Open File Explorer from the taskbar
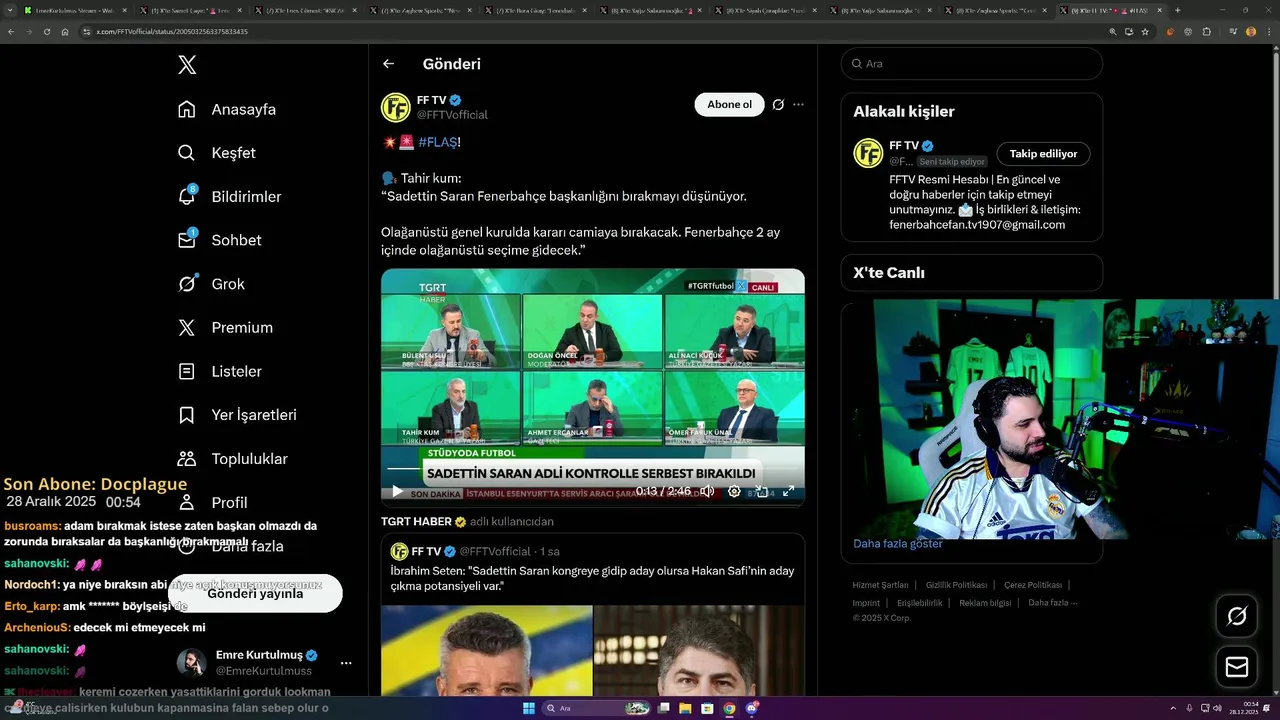The image size is (1280, 720). coord(685,708)
